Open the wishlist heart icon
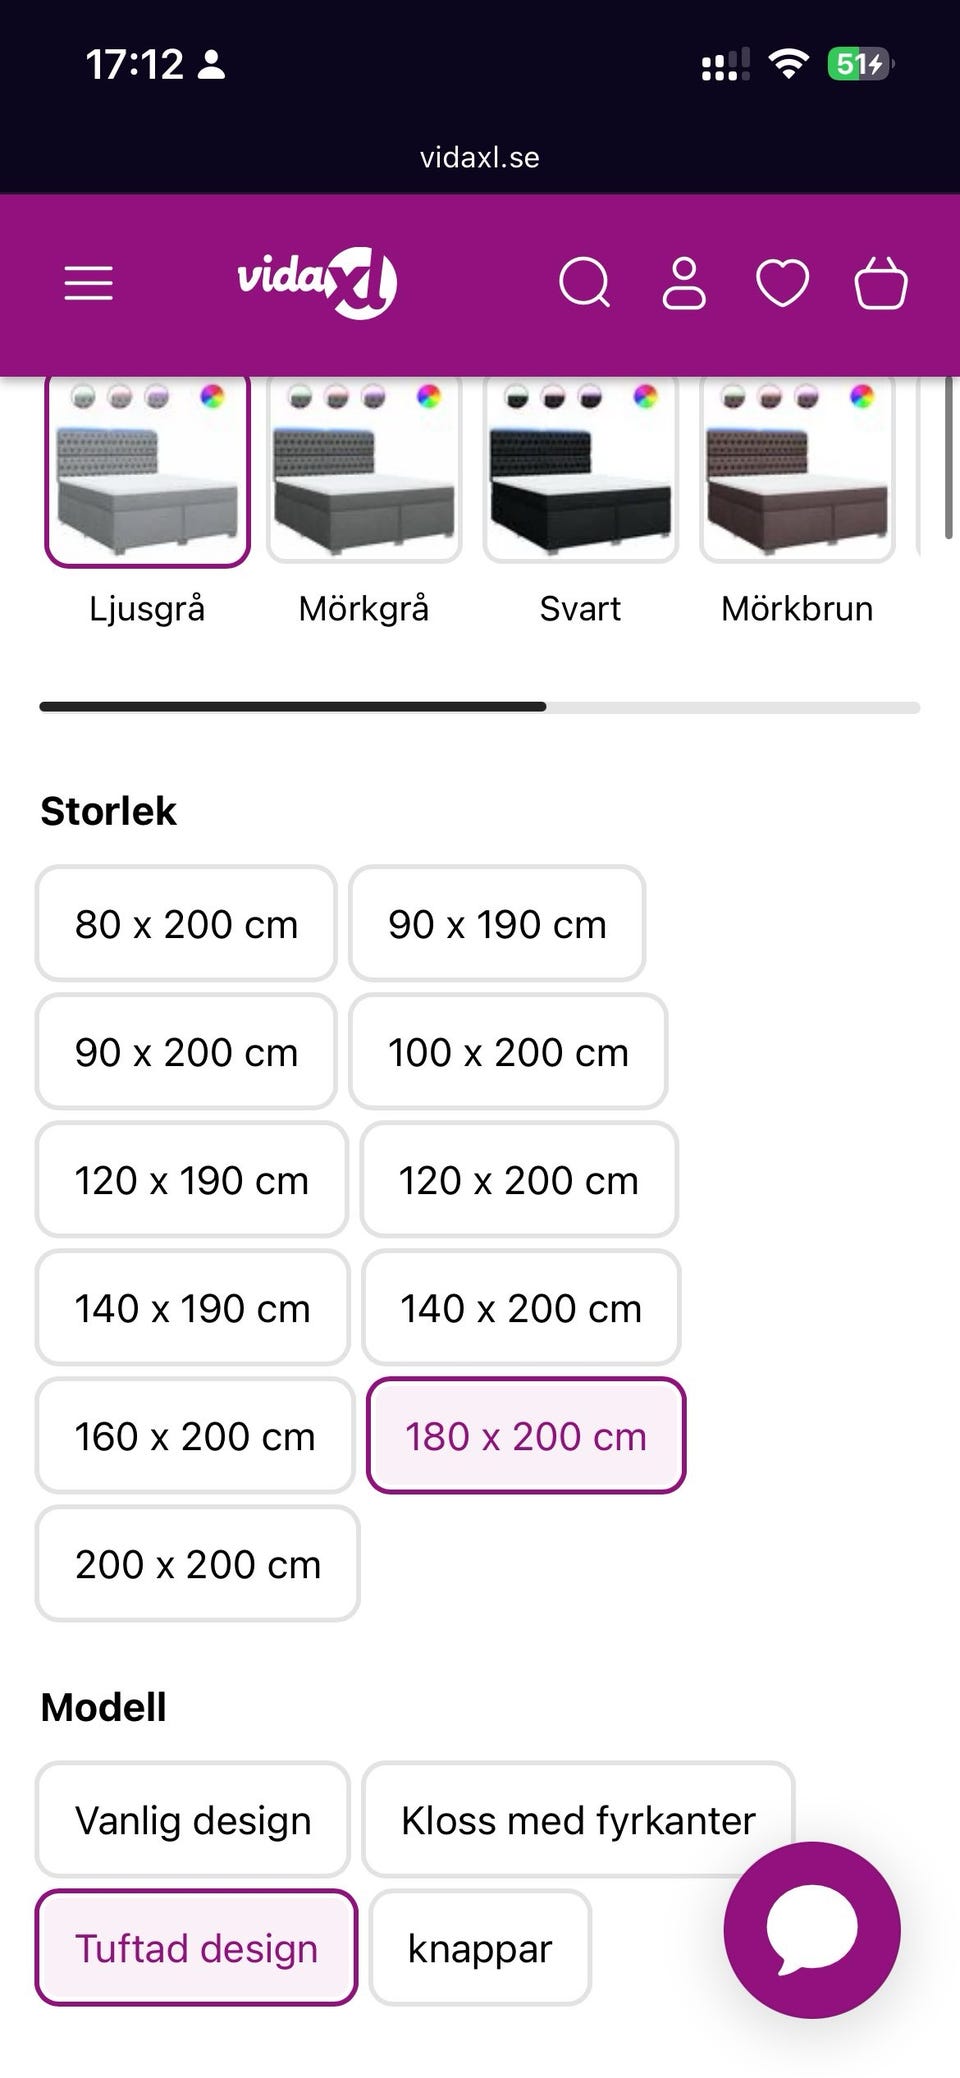The image size is (960, 2078). click(x=782, y=283)
